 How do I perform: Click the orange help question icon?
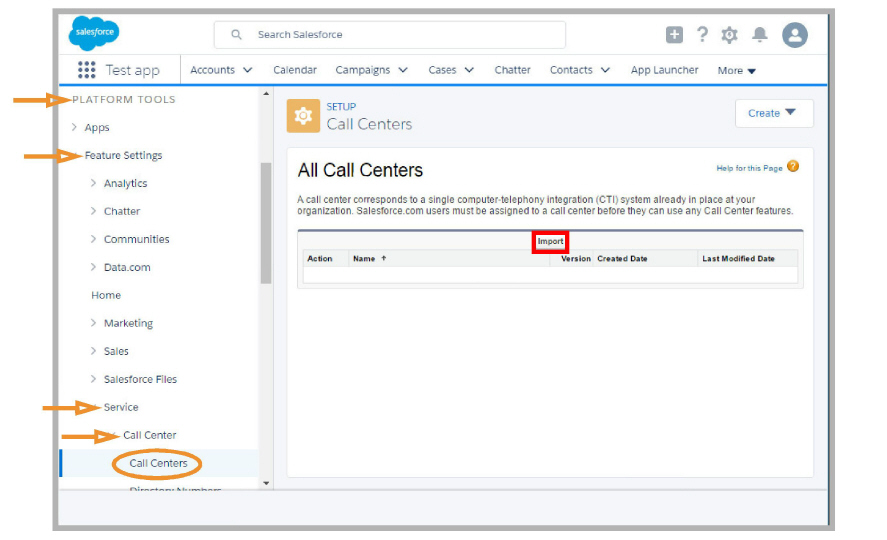coord(793,166)
